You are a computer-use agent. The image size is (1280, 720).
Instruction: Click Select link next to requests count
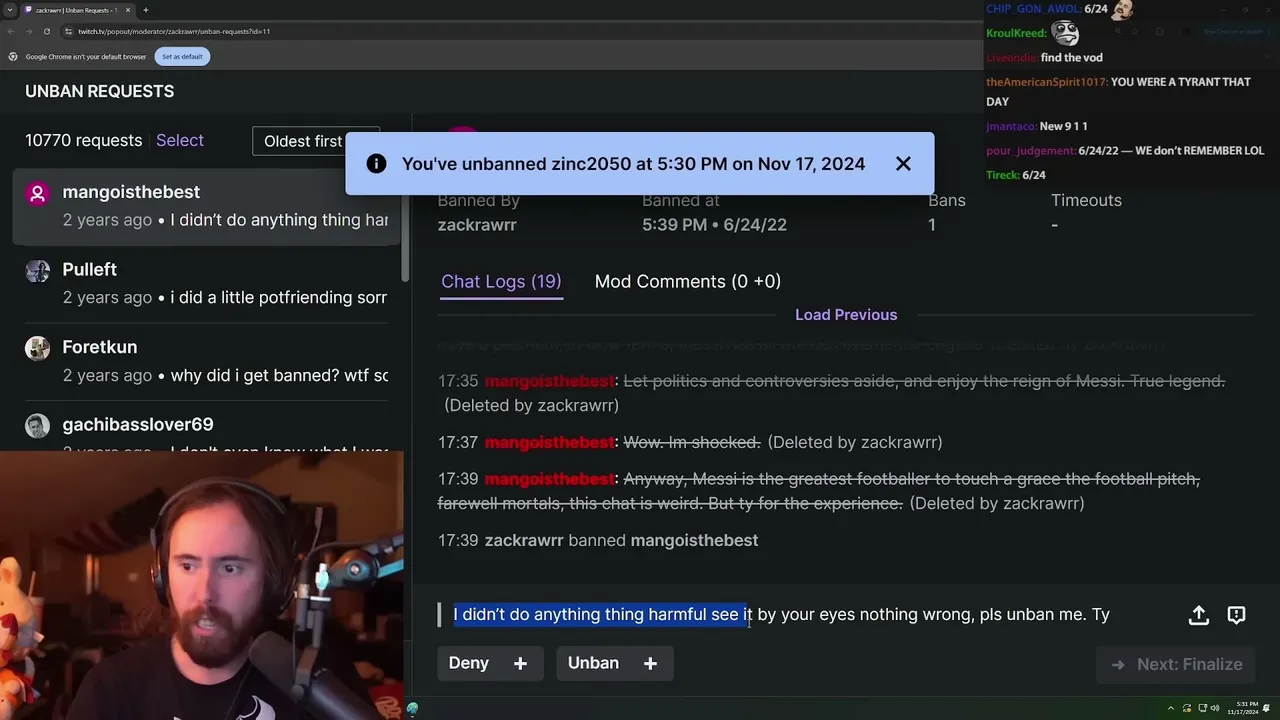click(x=180, y=141)
